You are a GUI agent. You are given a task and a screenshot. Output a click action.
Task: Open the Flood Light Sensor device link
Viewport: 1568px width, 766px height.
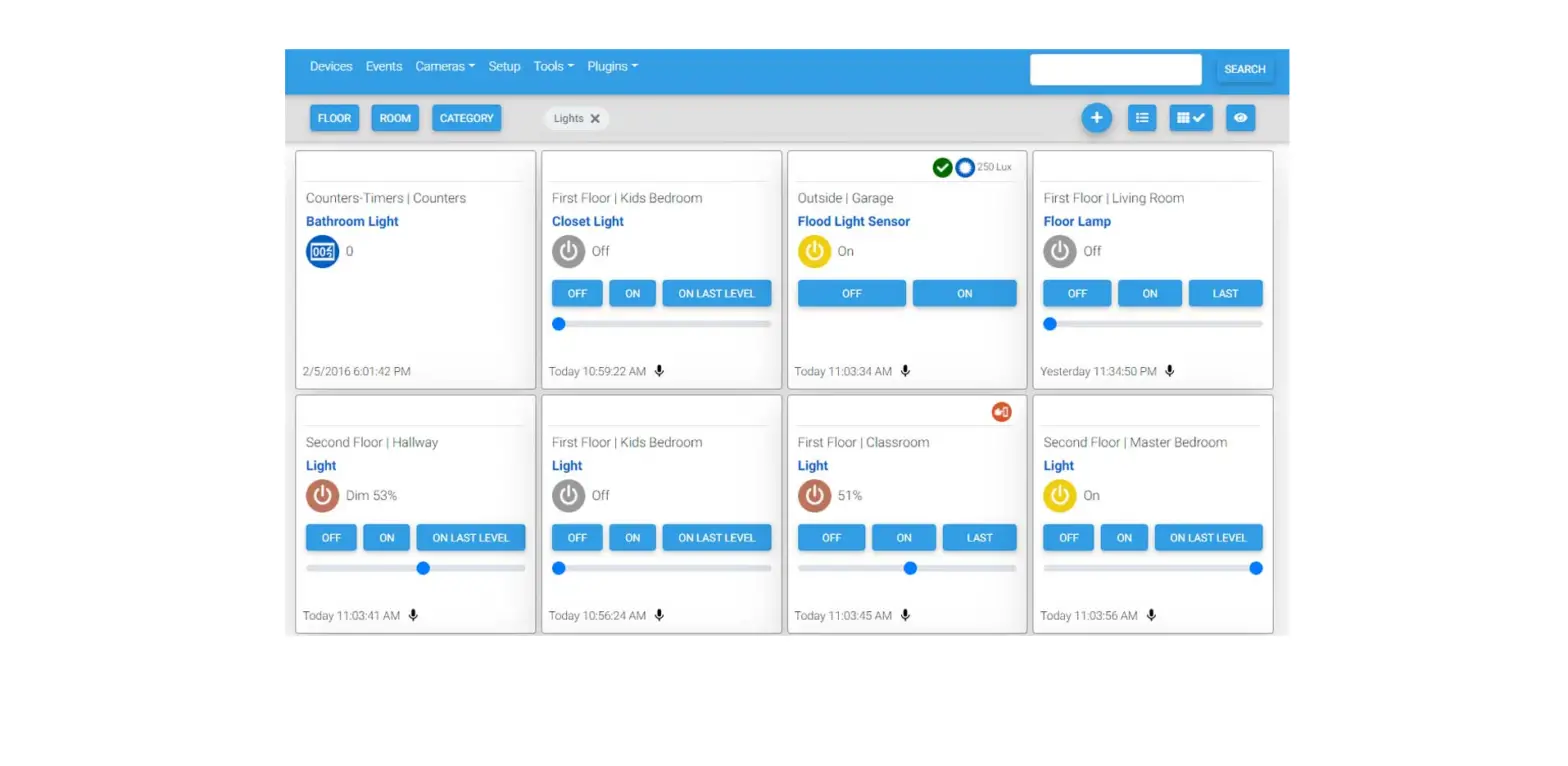click(853, 222)
